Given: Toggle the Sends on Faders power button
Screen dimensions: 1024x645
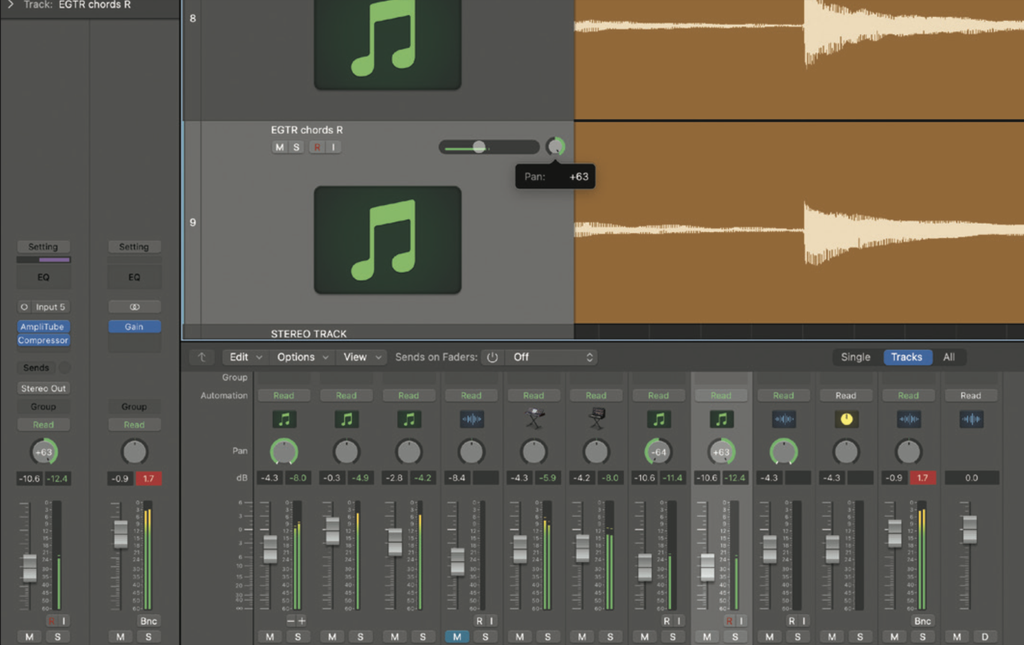Looking at the screenshot, I should (492, 357).
